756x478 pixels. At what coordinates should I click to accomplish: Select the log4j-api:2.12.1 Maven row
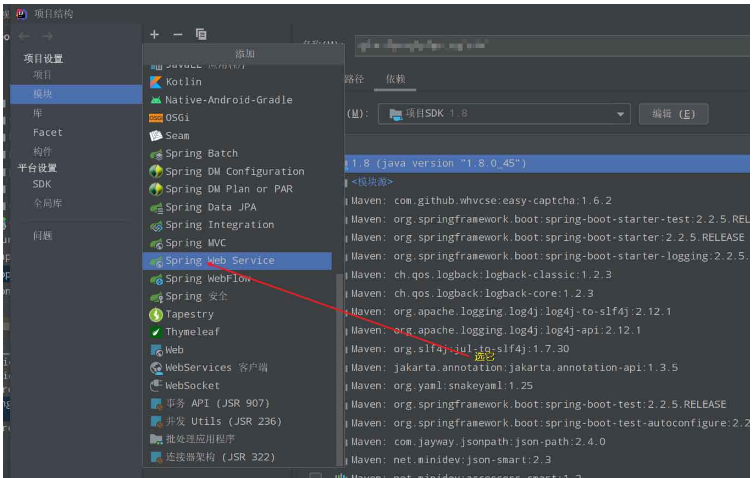[x=547, y=331]
